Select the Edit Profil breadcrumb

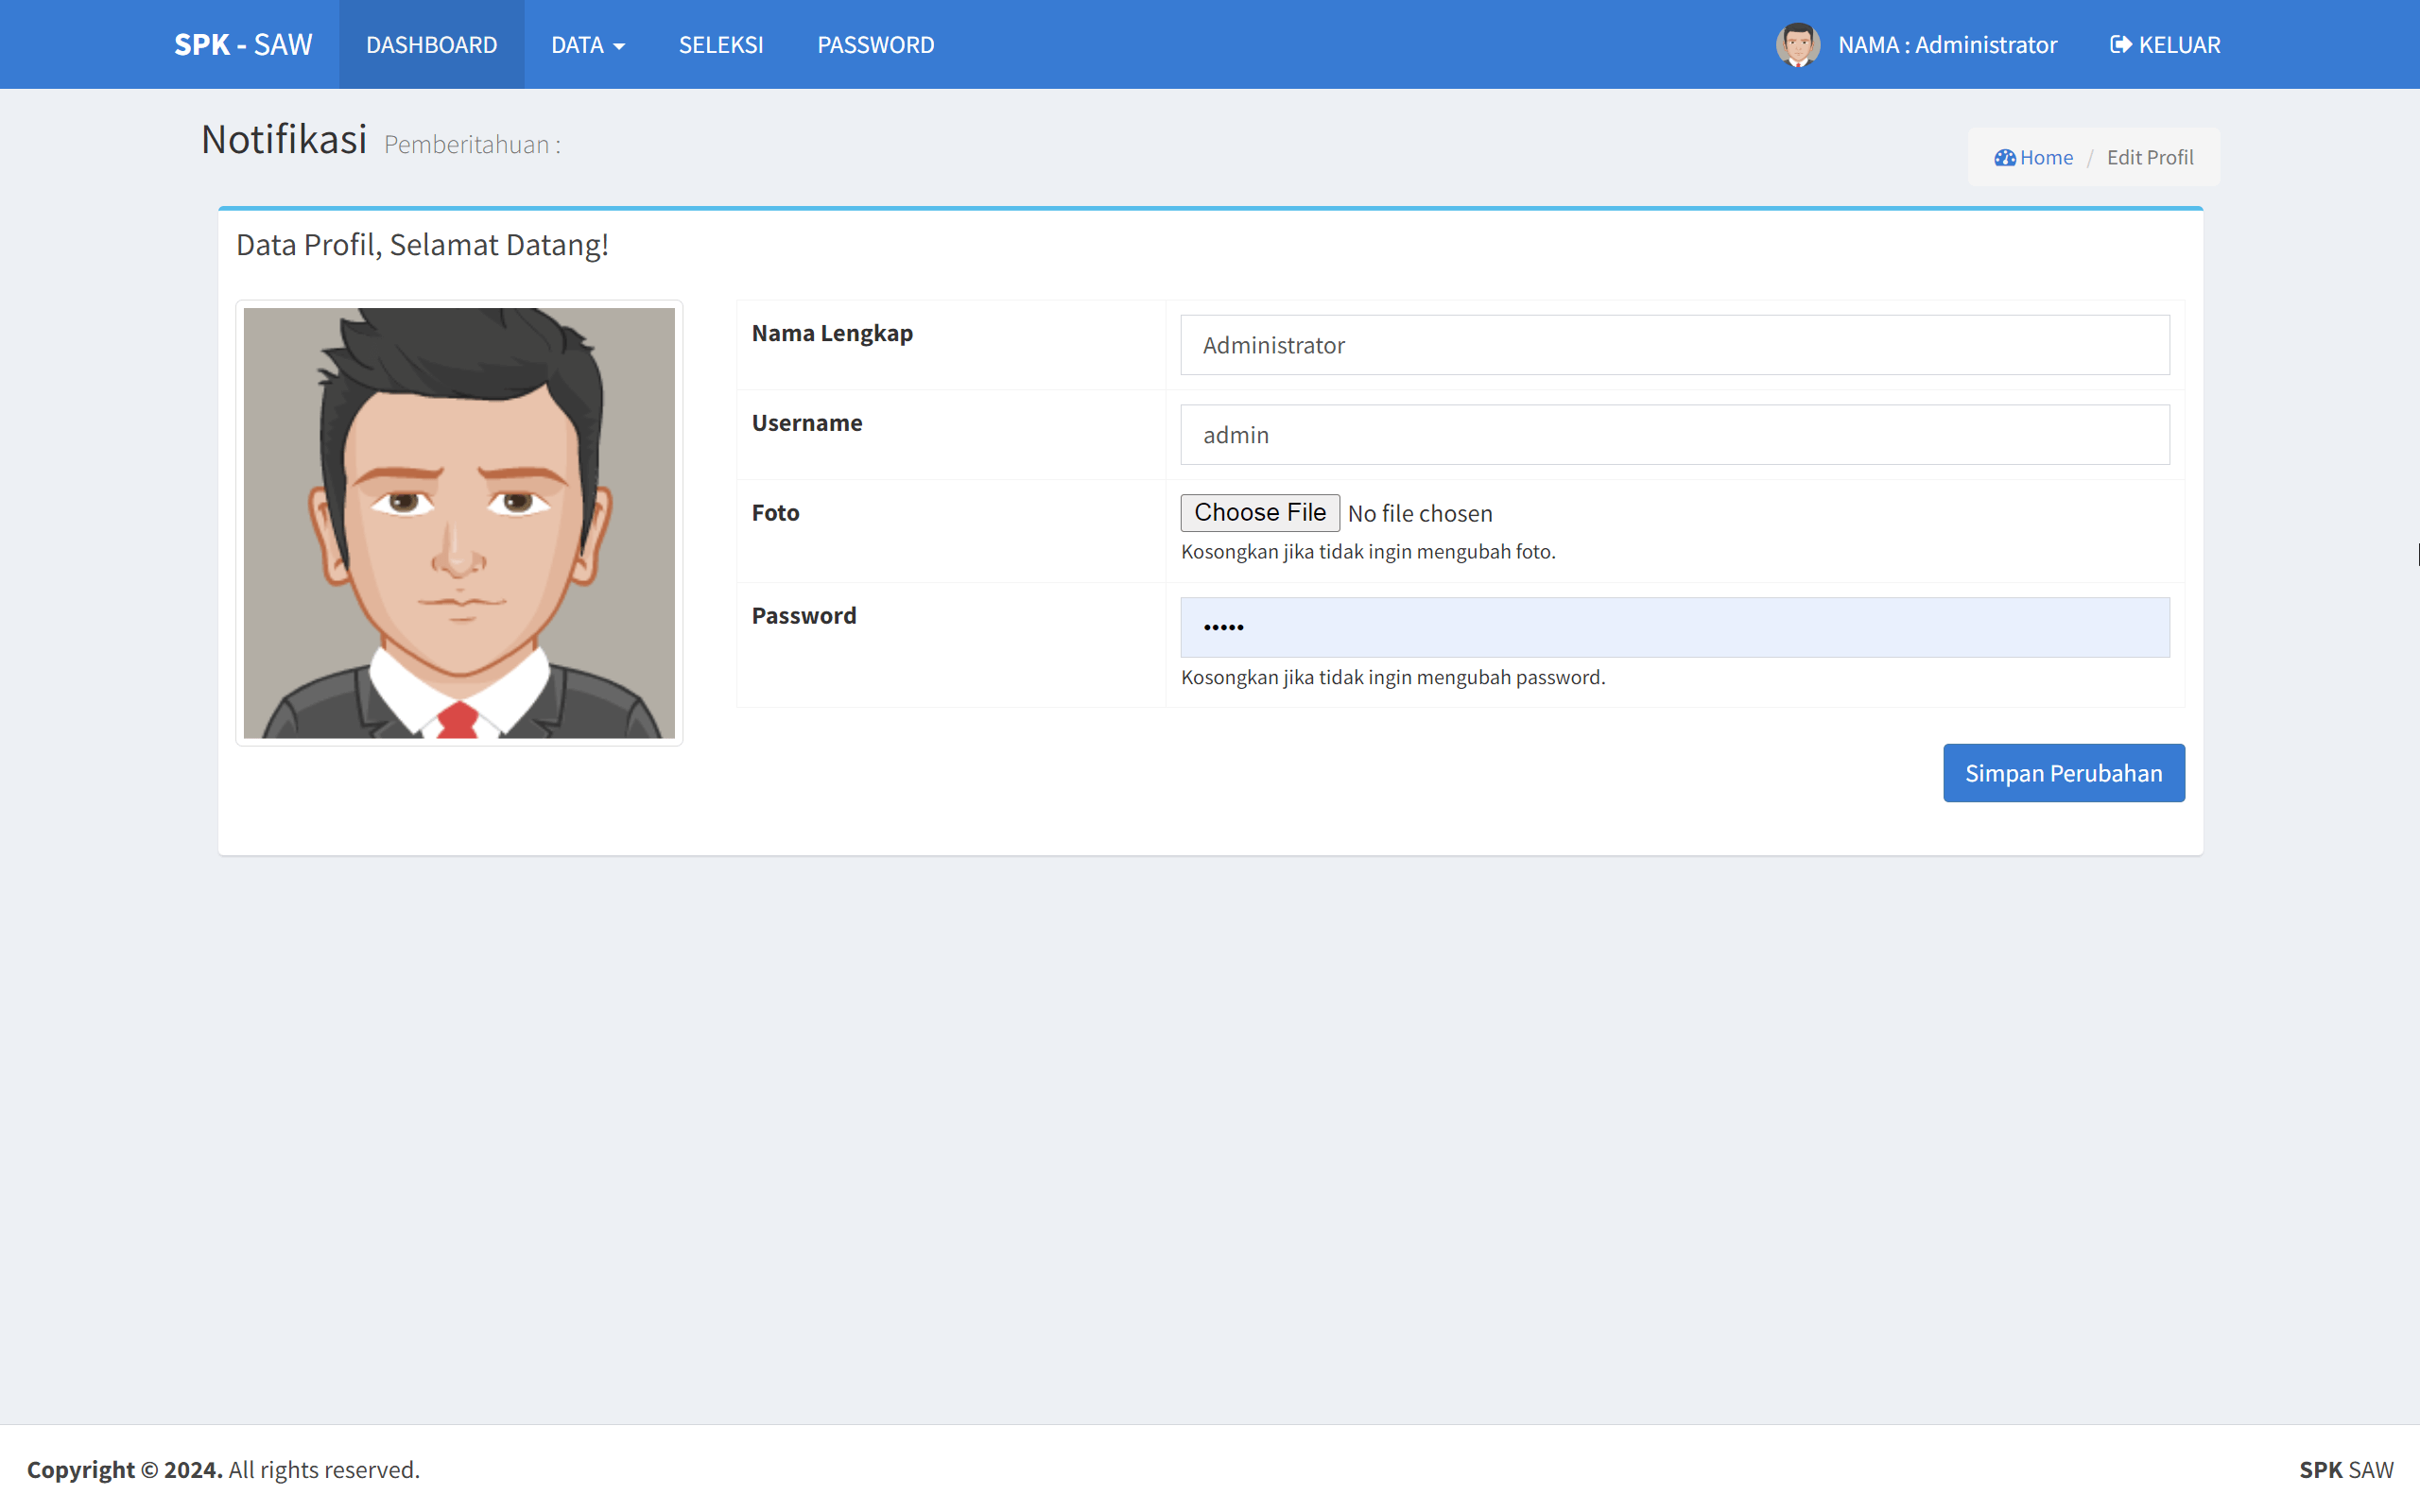(x=2149, y=157)
